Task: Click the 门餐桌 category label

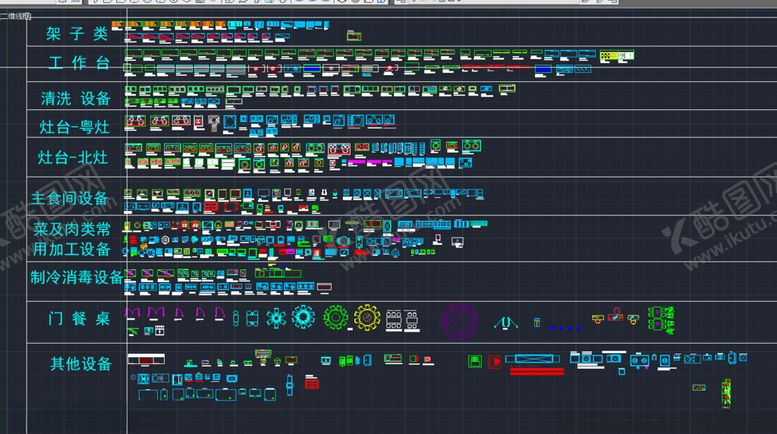Action: 78,319
